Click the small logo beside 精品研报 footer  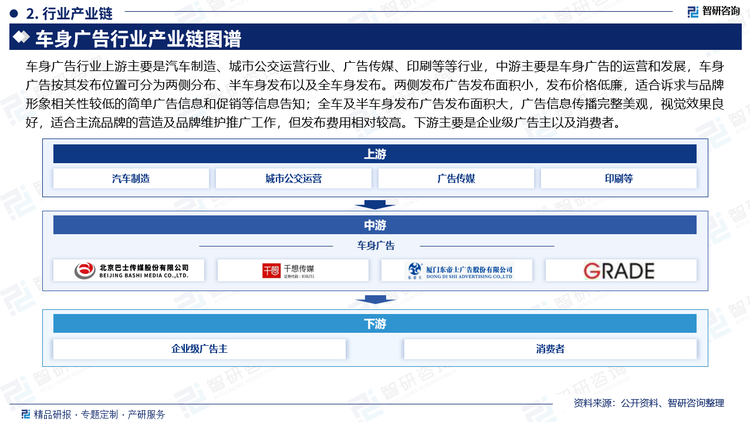click(26, 413)
